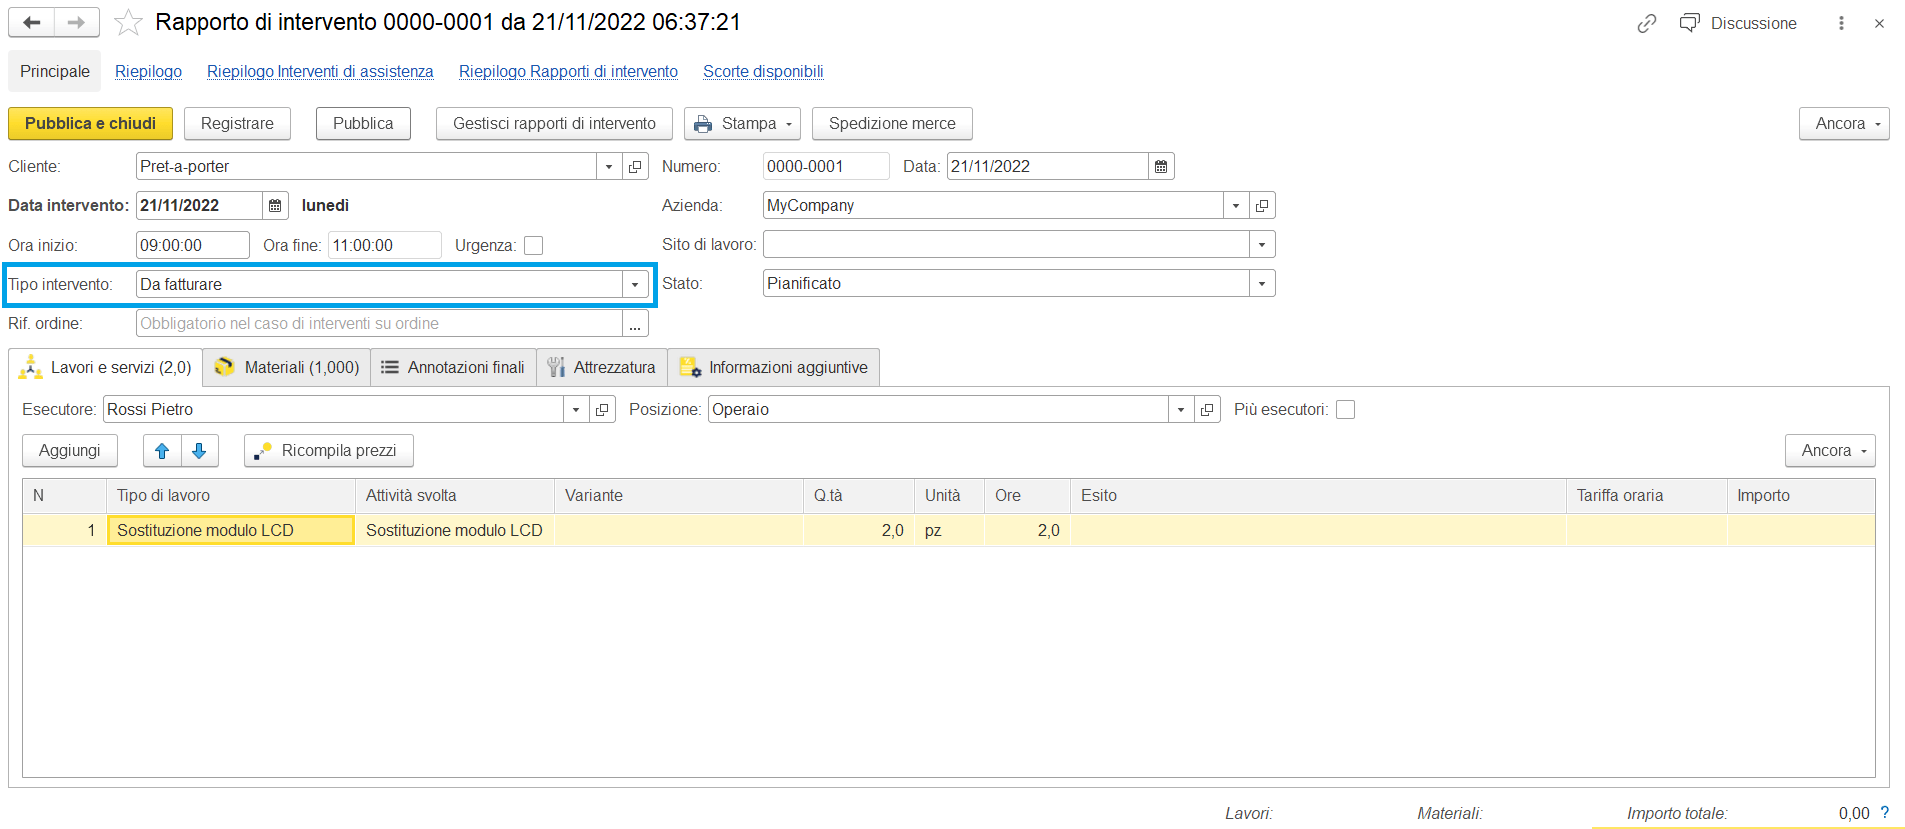Switch to the Informazioni aggiuntive tab
The width and height of the screenshot is (1905, 829).
pos(774,367)
